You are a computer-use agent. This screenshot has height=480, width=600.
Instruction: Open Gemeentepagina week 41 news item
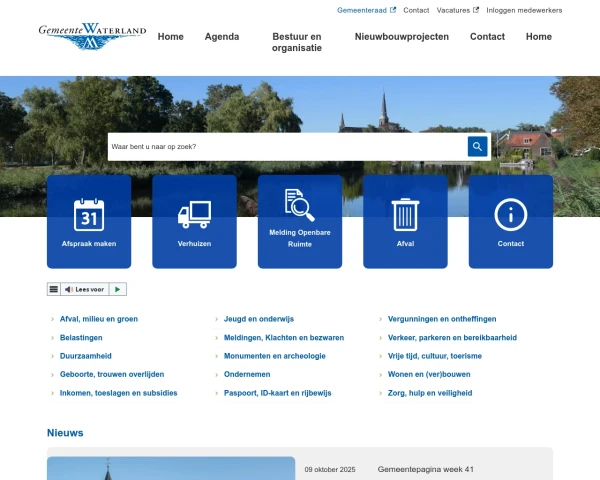coord(425,469)
